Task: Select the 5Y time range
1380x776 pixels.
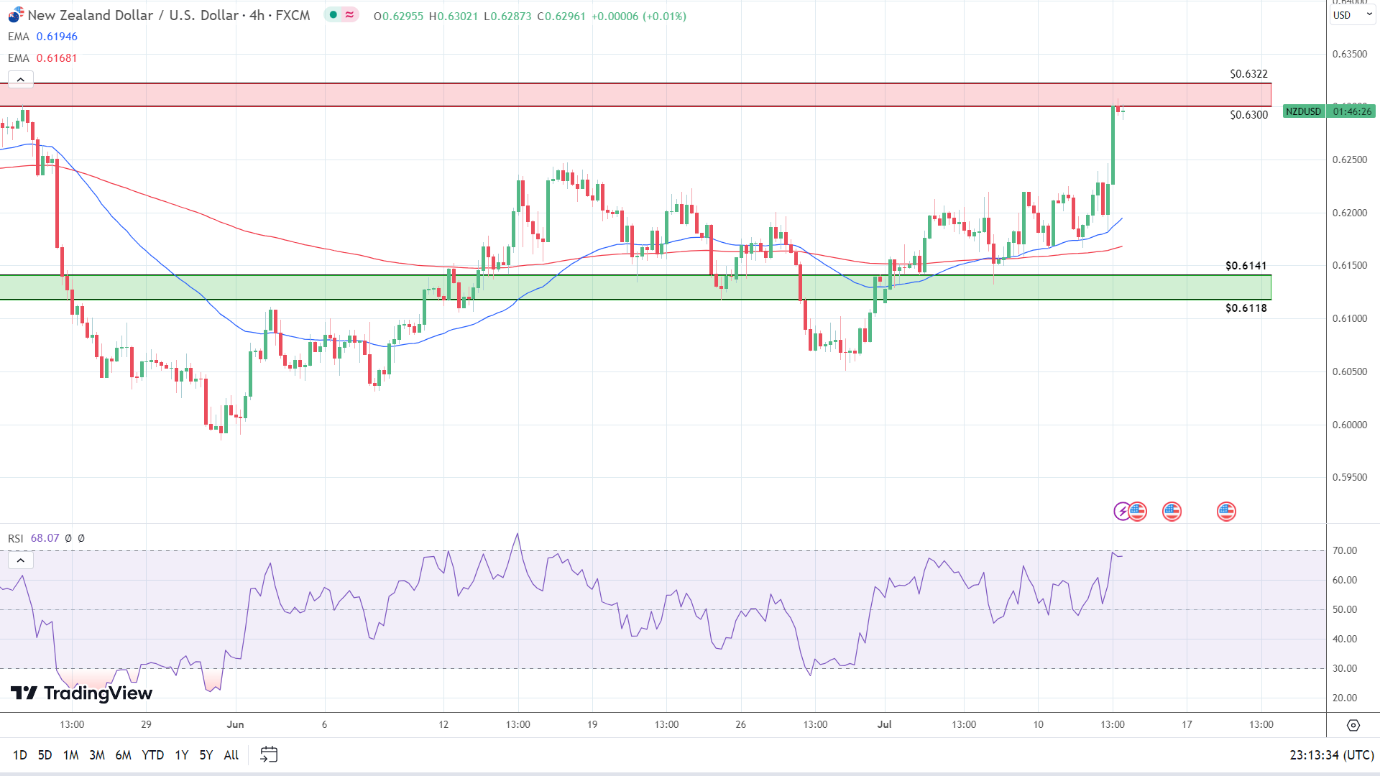Action: pos(206,755)
